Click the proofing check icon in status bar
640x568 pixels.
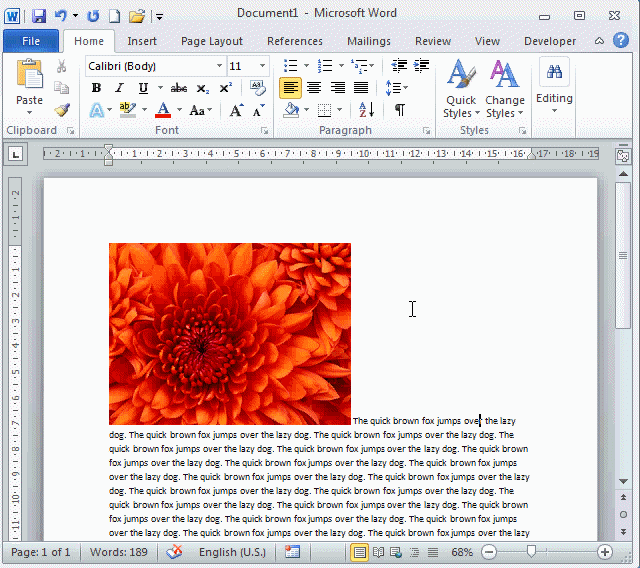pos(174,552)
